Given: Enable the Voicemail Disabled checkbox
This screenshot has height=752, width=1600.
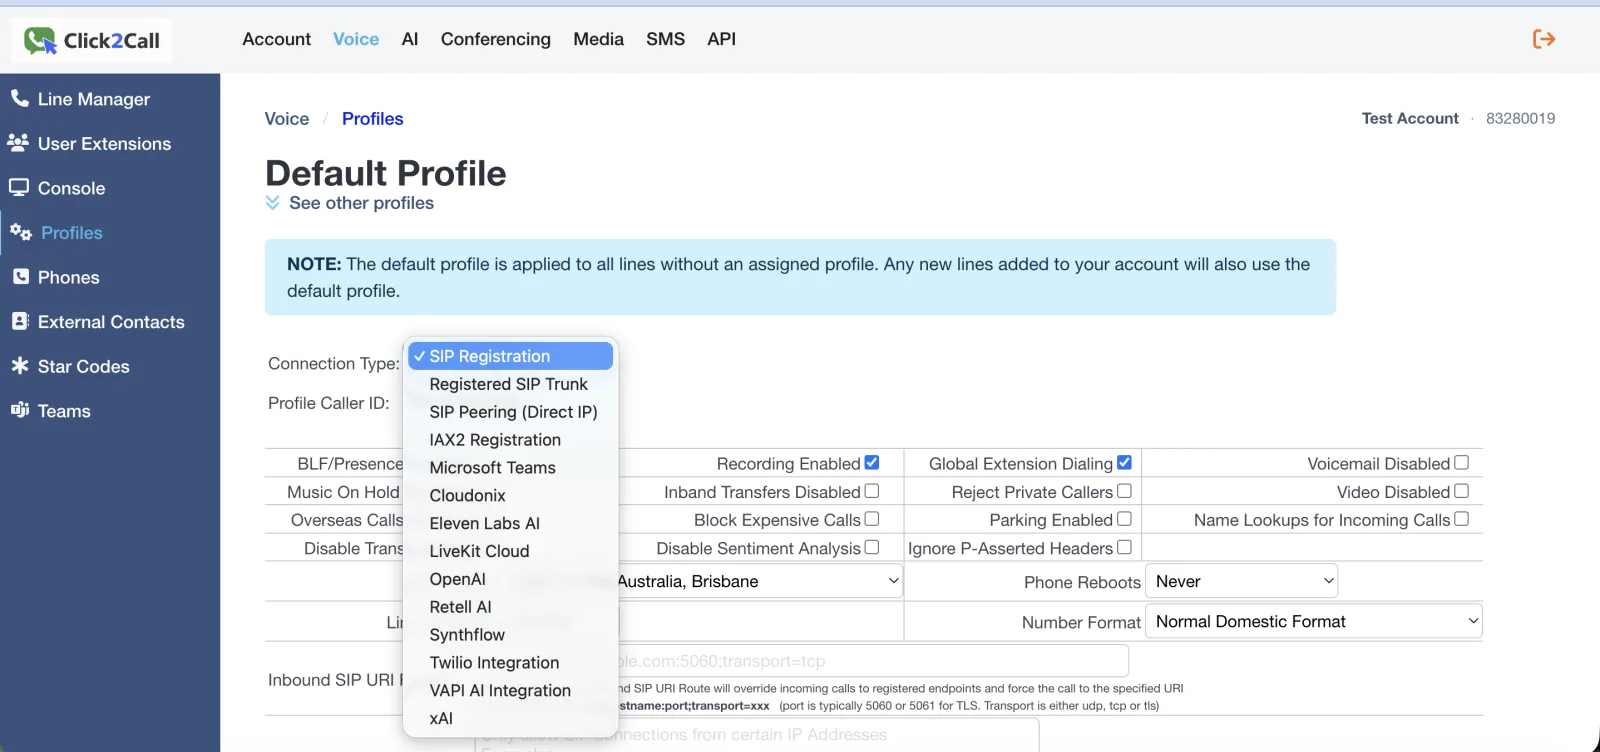Looking at the screenshot, I should (1461, 463).
